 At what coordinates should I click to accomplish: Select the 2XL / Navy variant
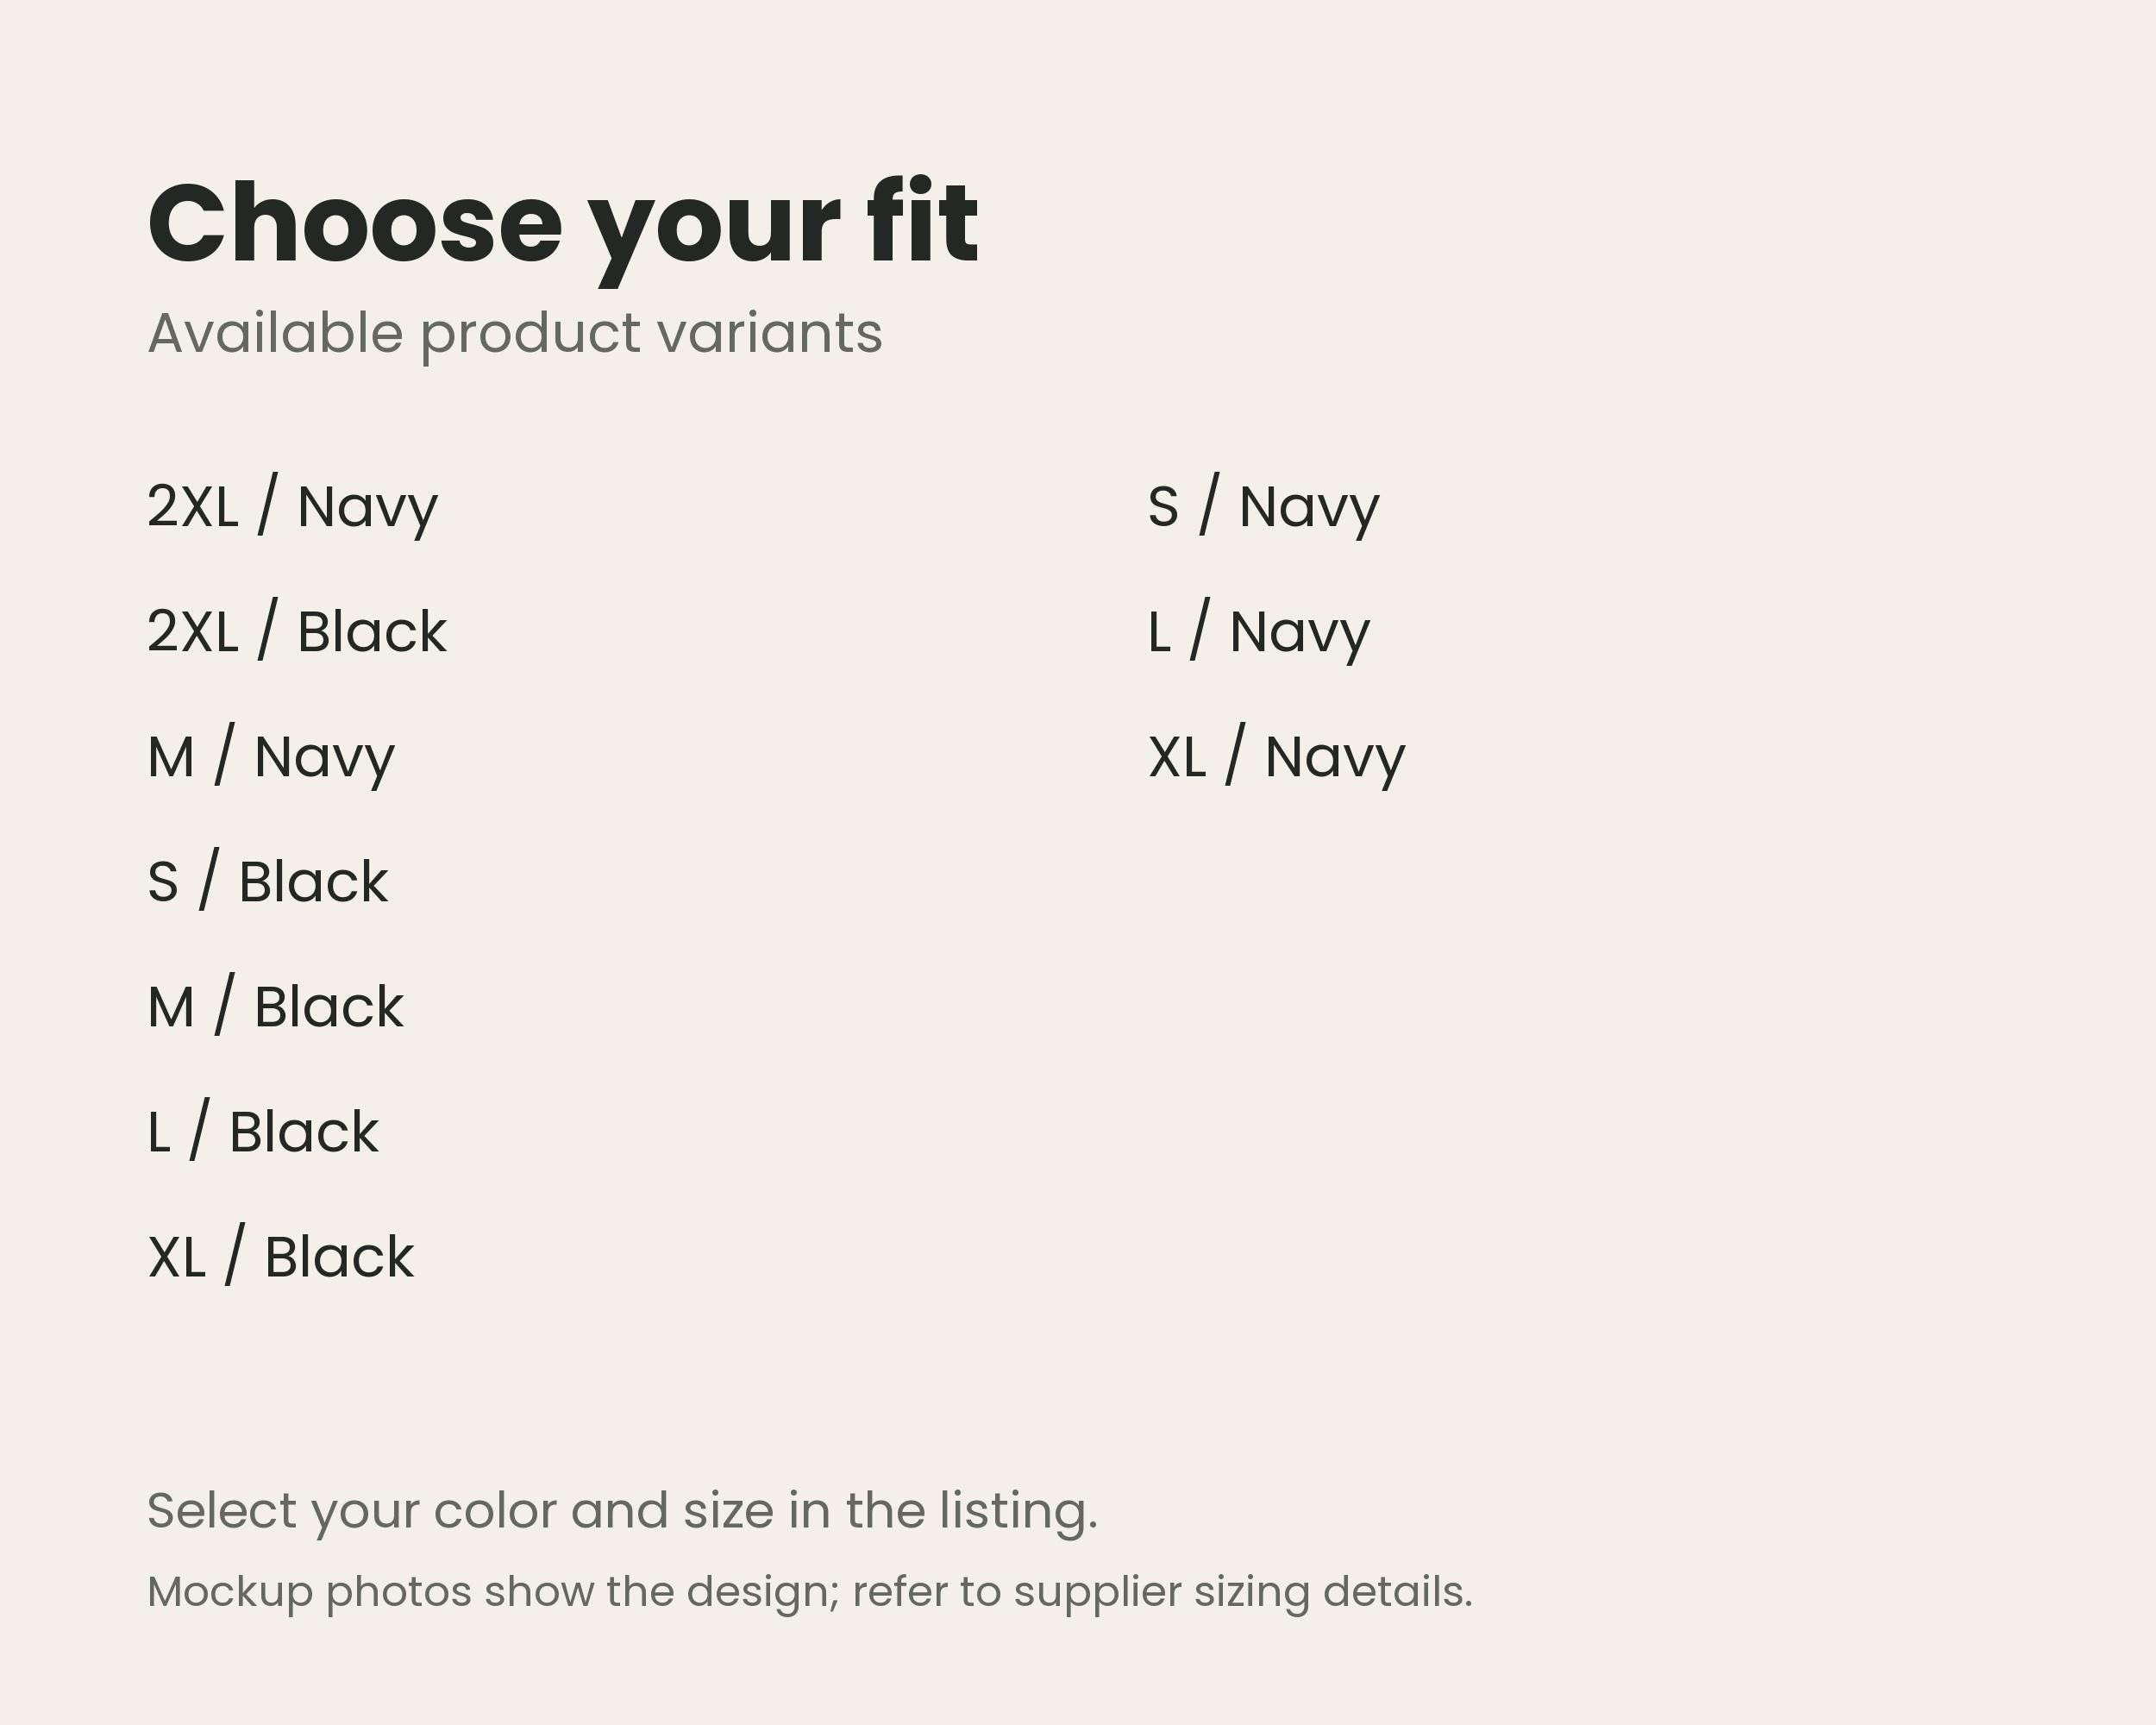[292, 507]
